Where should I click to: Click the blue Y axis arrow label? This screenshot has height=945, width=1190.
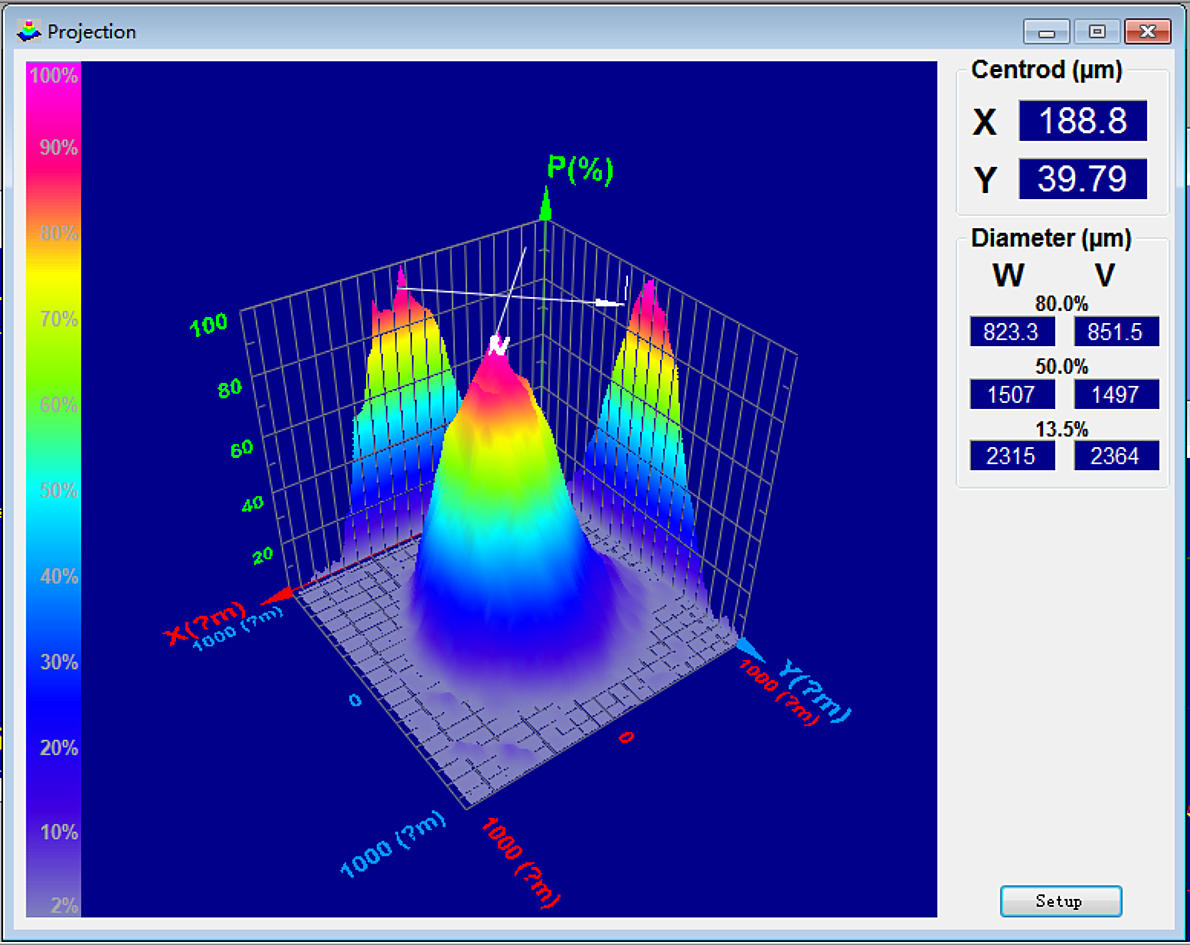(x=815, y=690)
